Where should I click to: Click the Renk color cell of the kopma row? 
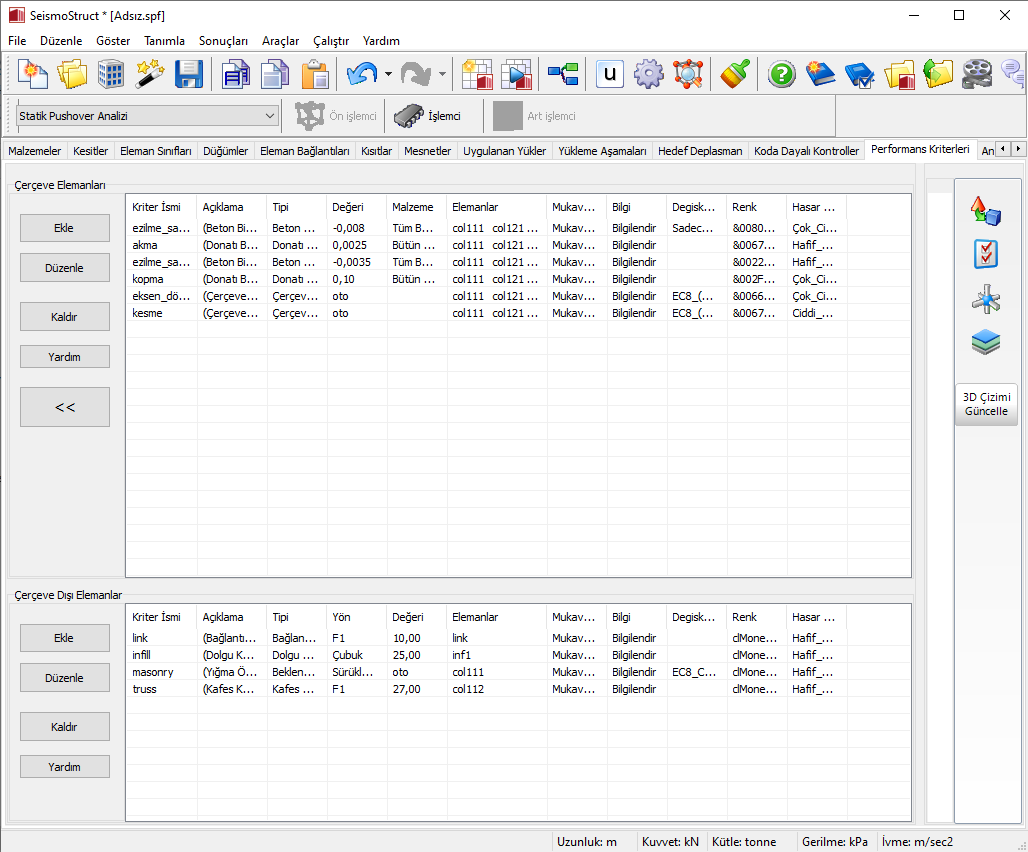click(x=755, y=279)
